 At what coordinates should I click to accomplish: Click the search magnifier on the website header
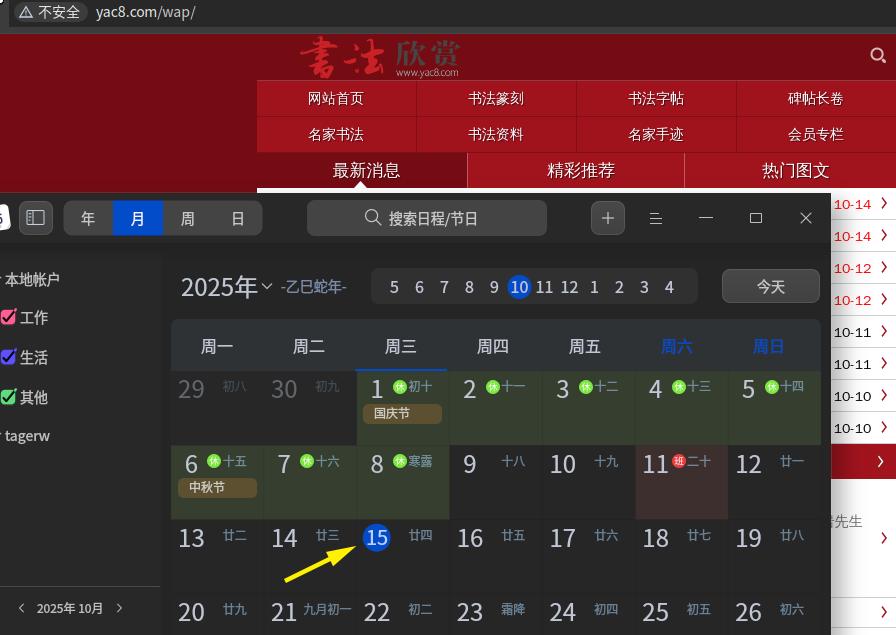878,55
